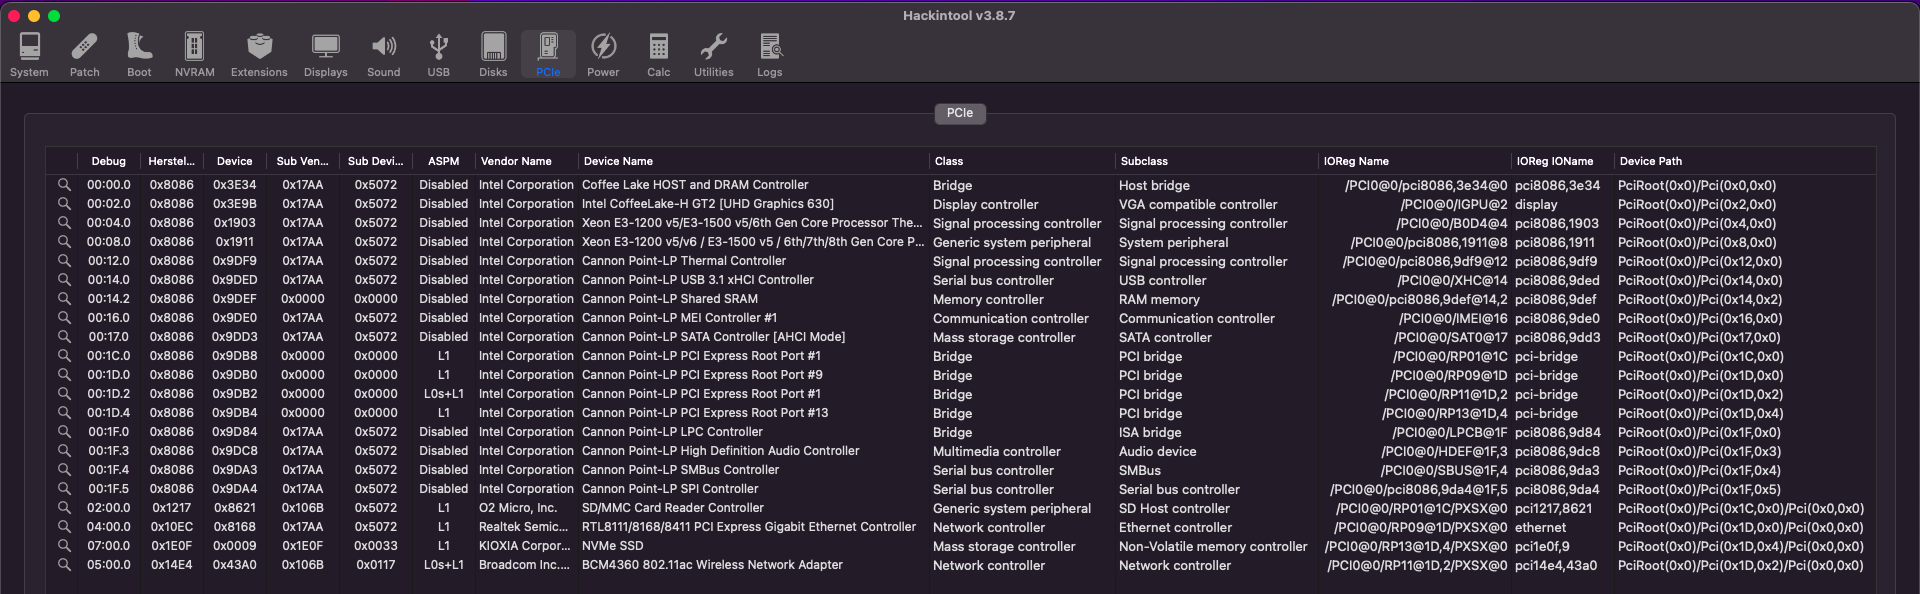
Task: Open the Logs section
Action: [x=769, y=54]
